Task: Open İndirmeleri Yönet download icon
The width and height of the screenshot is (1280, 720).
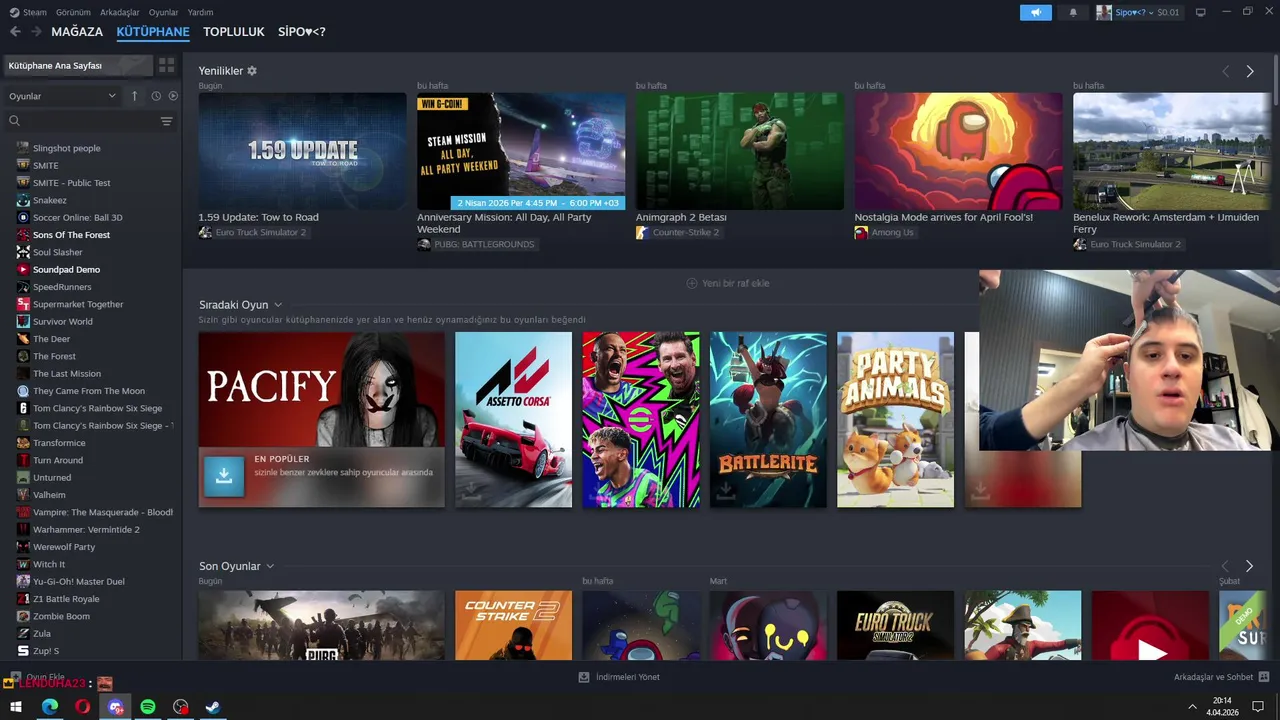Action: (584, 677)
